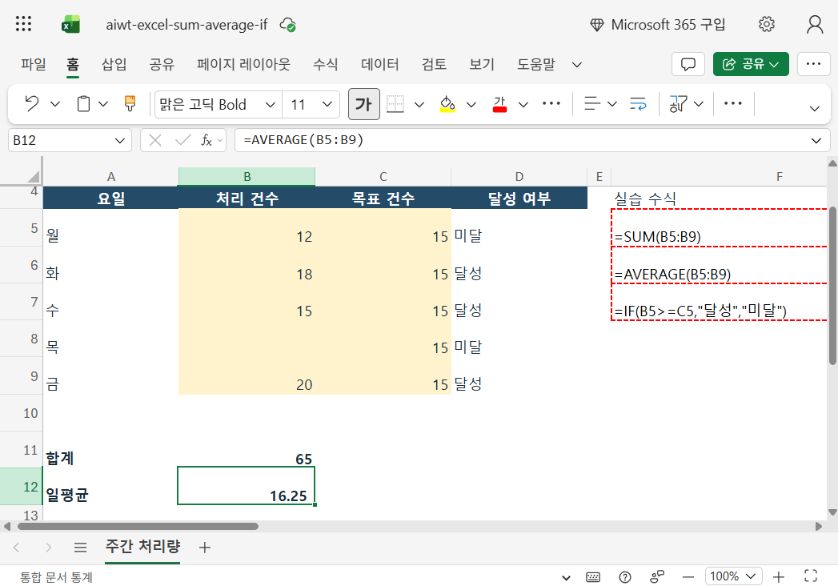This screenshot has width=838, height=586.
Task: Open the comments pane
Action: pyautogui.click(x=688, y=64)
